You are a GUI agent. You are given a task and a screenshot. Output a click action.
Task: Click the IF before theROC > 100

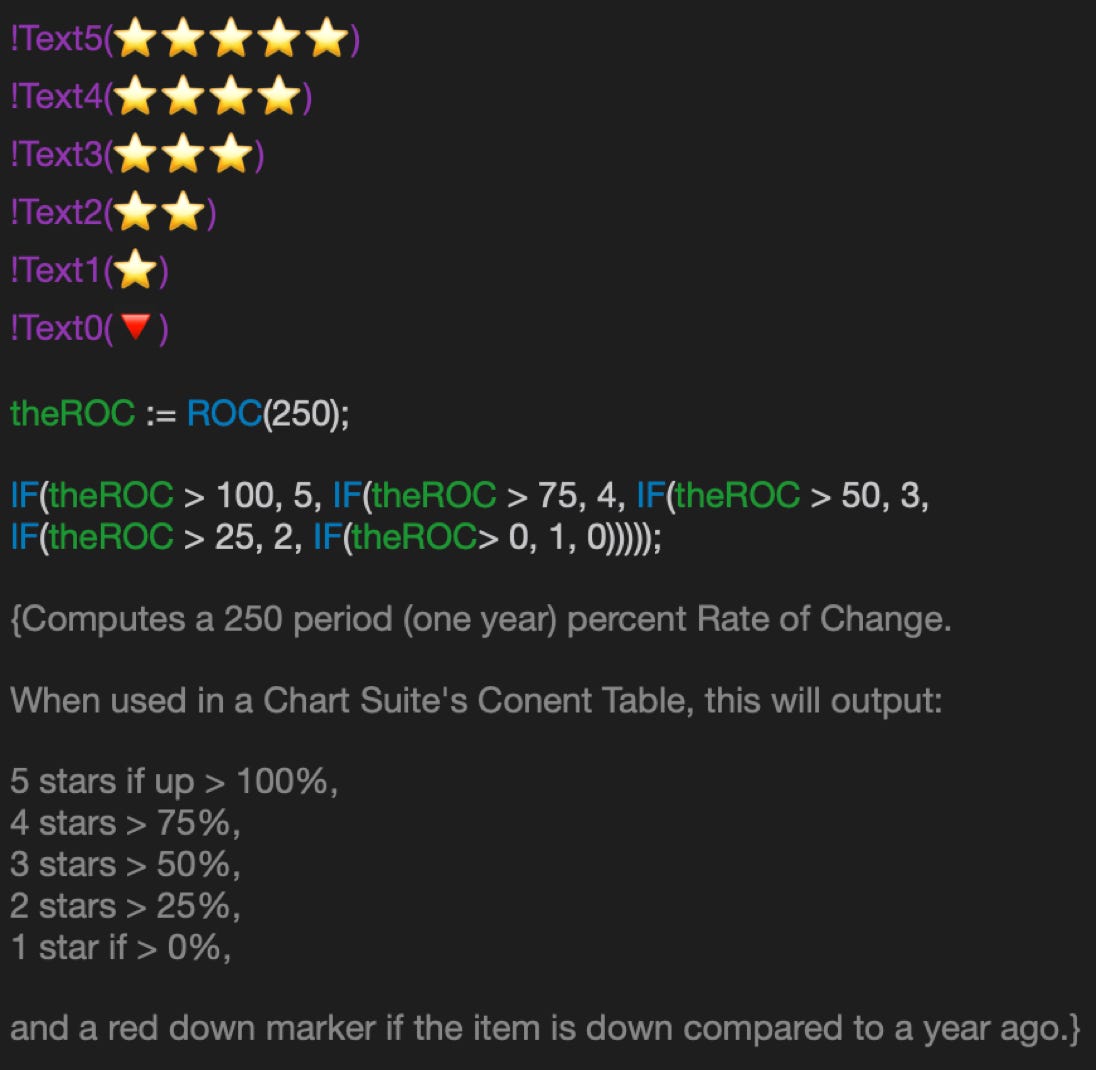[x=24, y=495]
